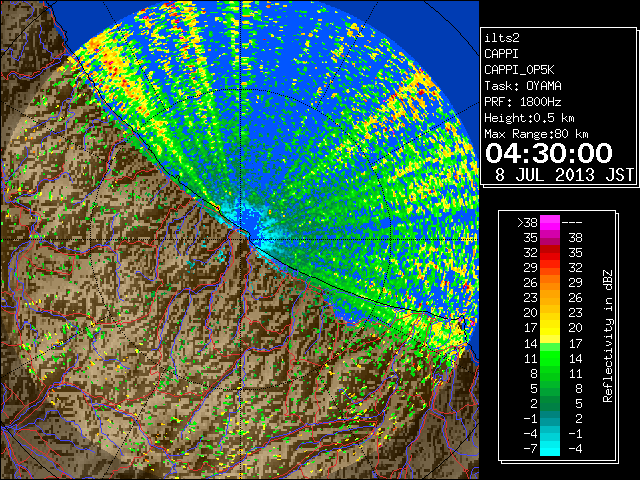Click the 'PRF: 1800Hz' text
The width and height of the screenshot is (640, 480).
pyautogui.click(x=522, y=102)
